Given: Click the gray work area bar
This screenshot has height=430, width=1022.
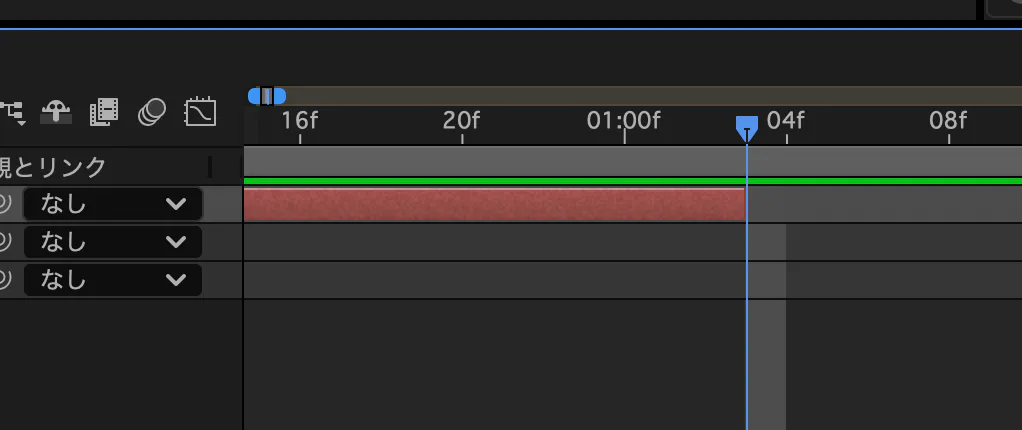Looking at the screenshot, I should tap(632, 161).
